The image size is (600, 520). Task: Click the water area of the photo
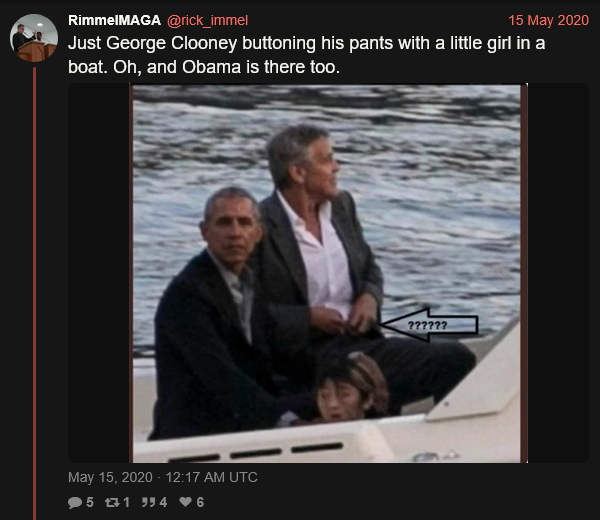pyautogui.click(x=440, y=191)
